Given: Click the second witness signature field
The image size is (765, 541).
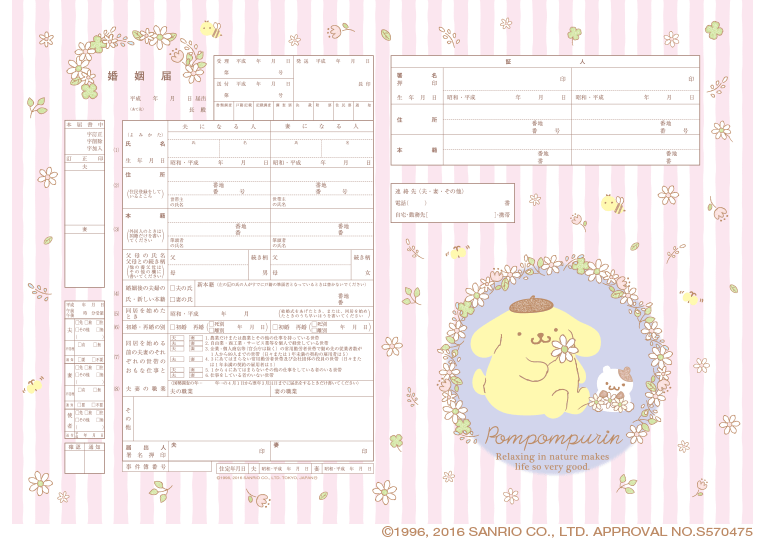Looking at the screenshot, I should pyautogui.click(x=635, y=79).
